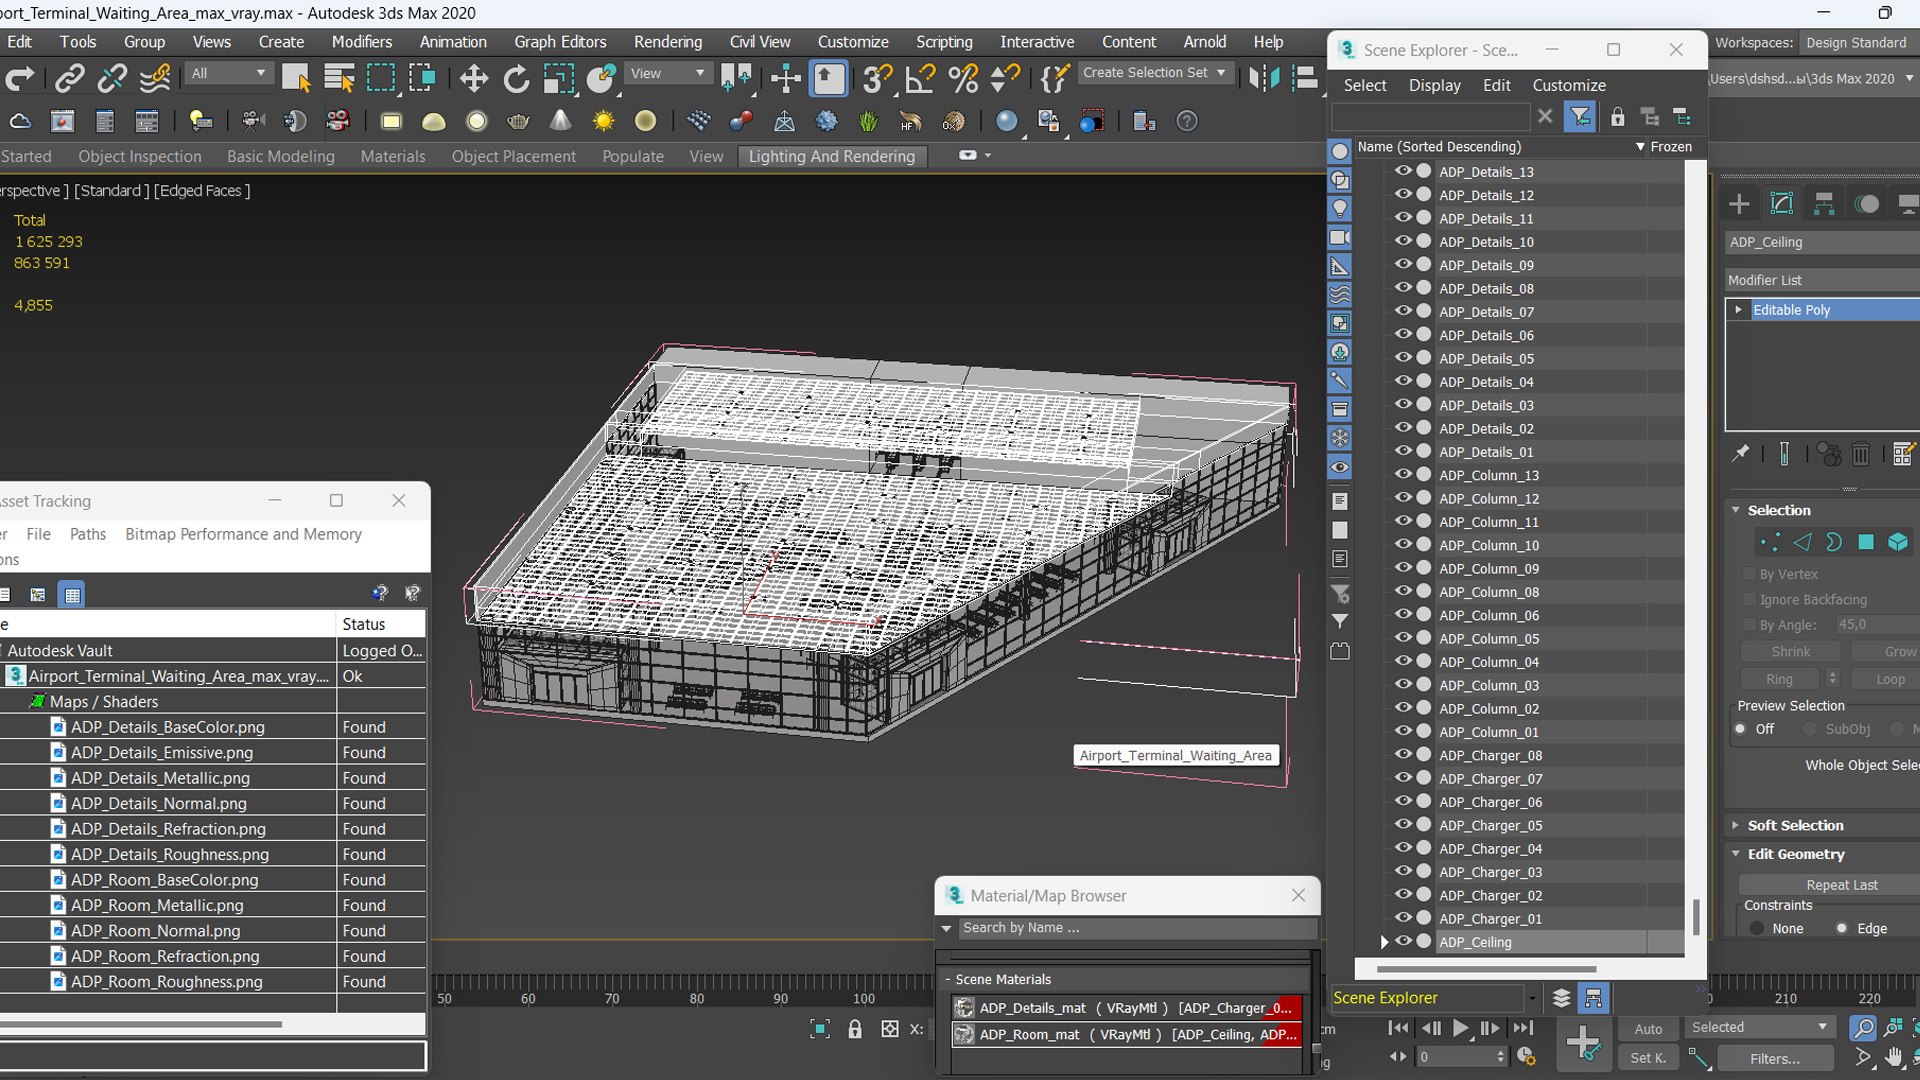Image resolution: width=1920 pixels, height=1080 pixels.
Task: Toggle Angle Snap in main toolbar
Action: (x=919, y=78)
